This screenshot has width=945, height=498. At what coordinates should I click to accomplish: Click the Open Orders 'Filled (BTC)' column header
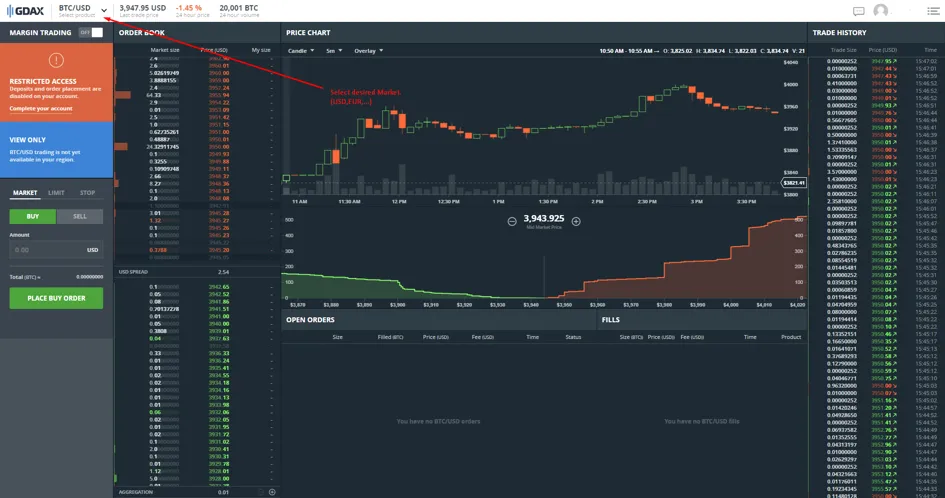tap(391, 337)
